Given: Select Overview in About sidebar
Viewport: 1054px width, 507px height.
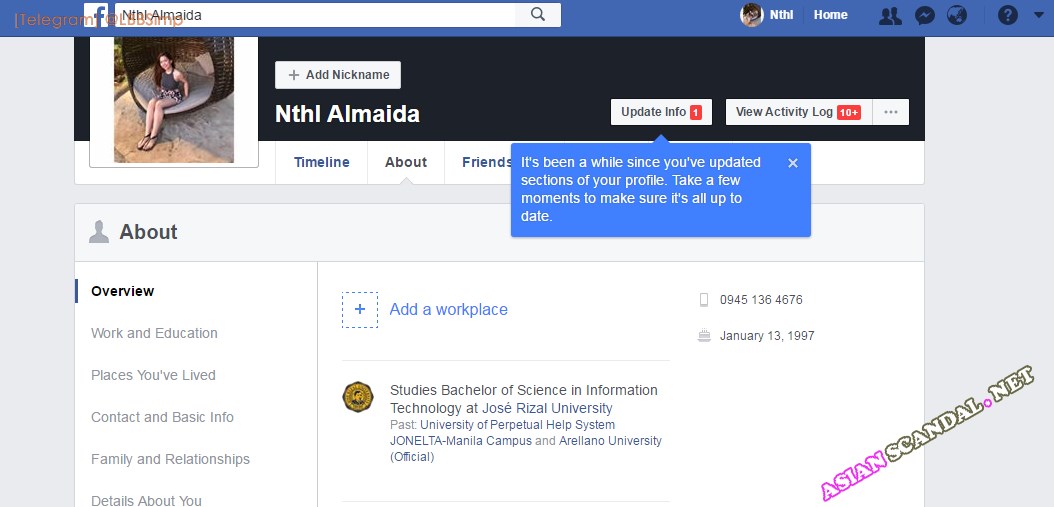Looking at the screenshot, I should pos(122,291).
